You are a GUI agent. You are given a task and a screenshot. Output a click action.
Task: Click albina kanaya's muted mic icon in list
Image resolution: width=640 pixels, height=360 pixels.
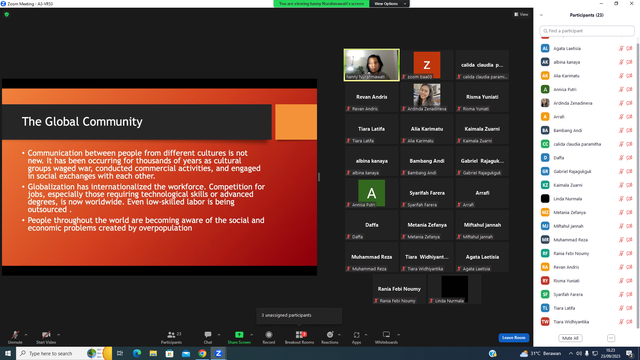coord(621,62)
